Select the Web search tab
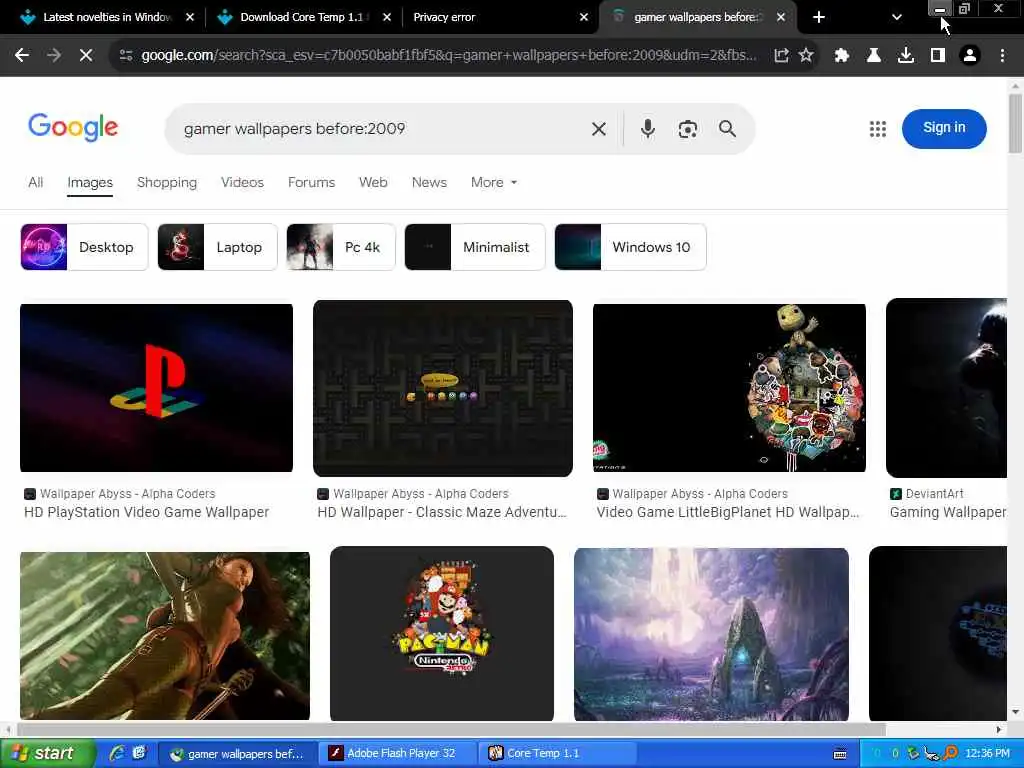Screen dimensions: 1024x768 click(x=373, y=182)
